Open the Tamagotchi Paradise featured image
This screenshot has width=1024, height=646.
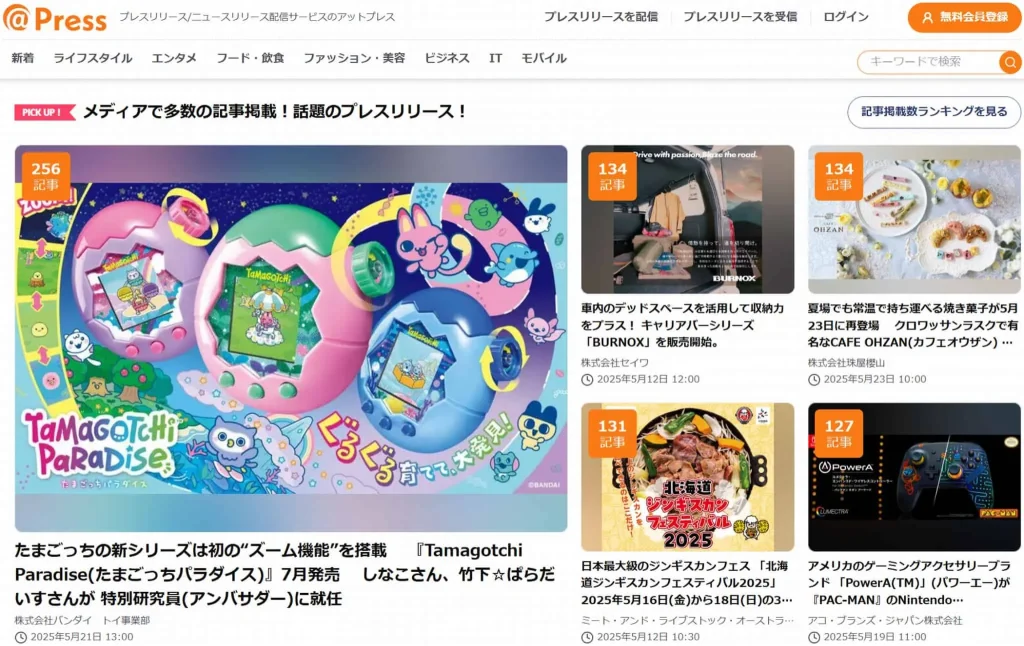(x=291, y=338)
